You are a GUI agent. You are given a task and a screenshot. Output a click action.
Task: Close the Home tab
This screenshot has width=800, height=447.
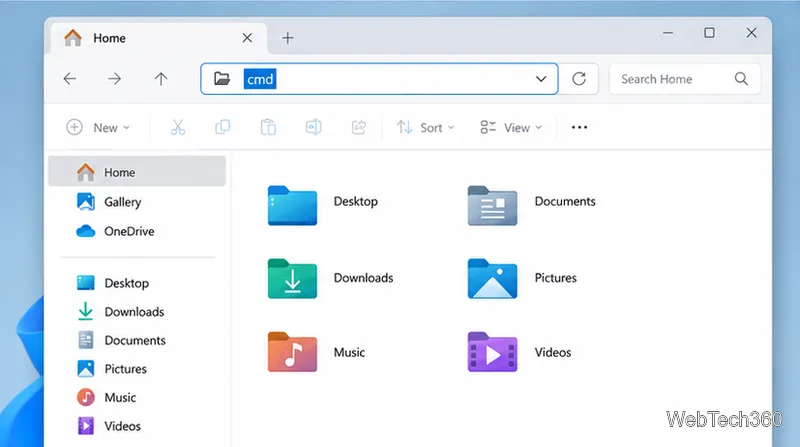coord(247,38)
